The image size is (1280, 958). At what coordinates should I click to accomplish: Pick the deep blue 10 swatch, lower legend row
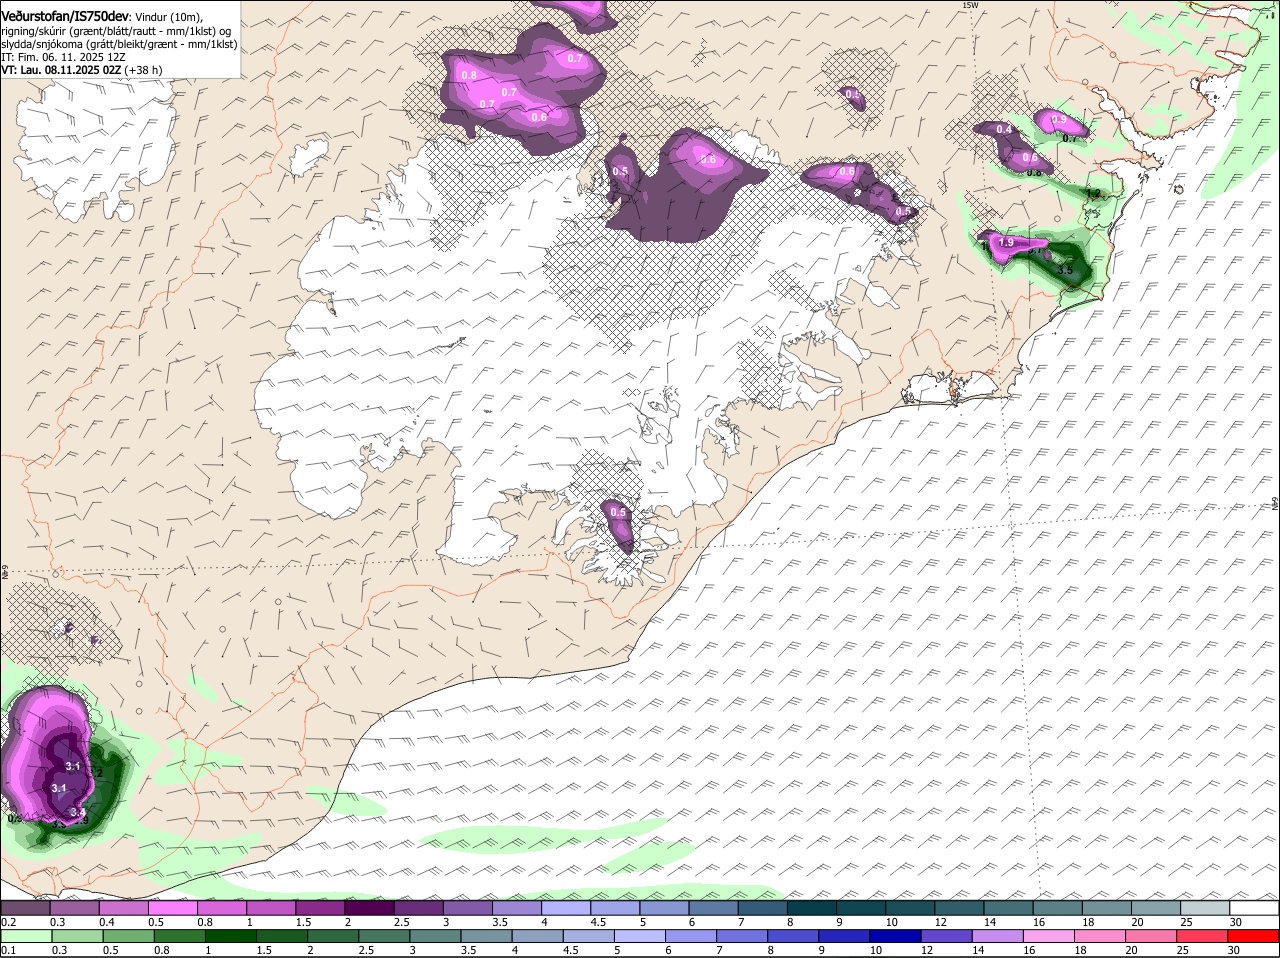point(896,936)
